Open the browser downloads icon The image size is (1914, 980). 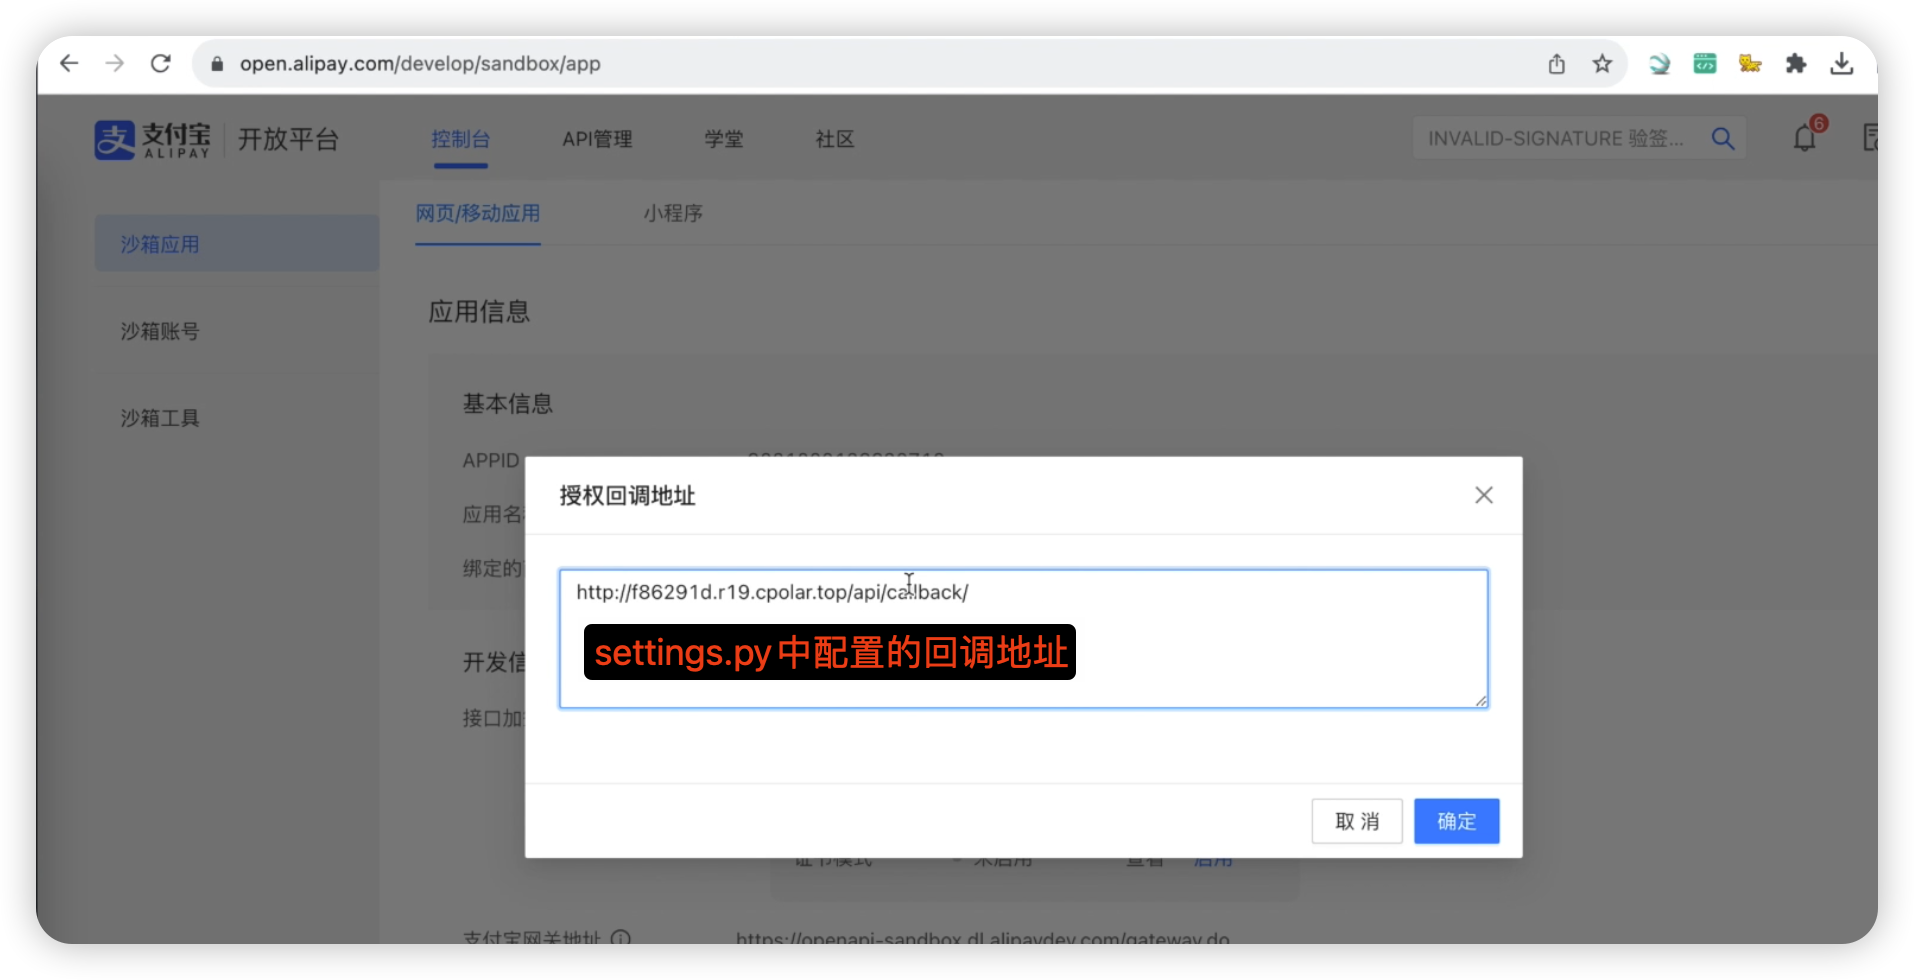[1842, 64]
